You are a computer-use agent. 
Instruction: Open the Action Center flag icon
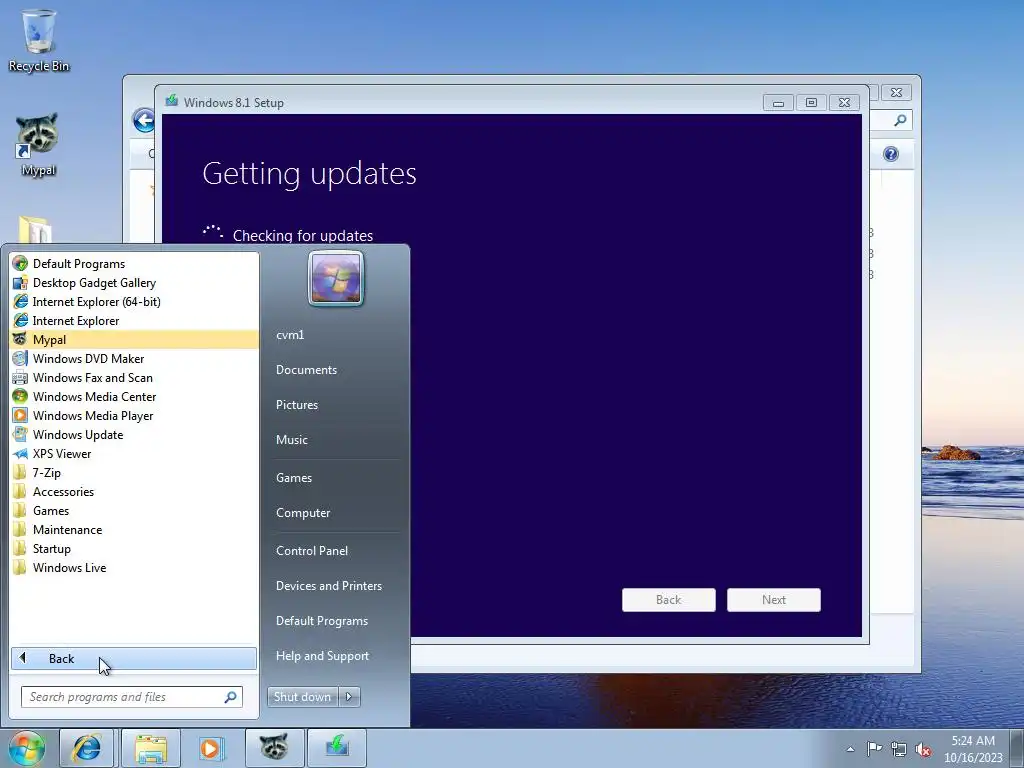pyautogui.click(x=874, y=748)
